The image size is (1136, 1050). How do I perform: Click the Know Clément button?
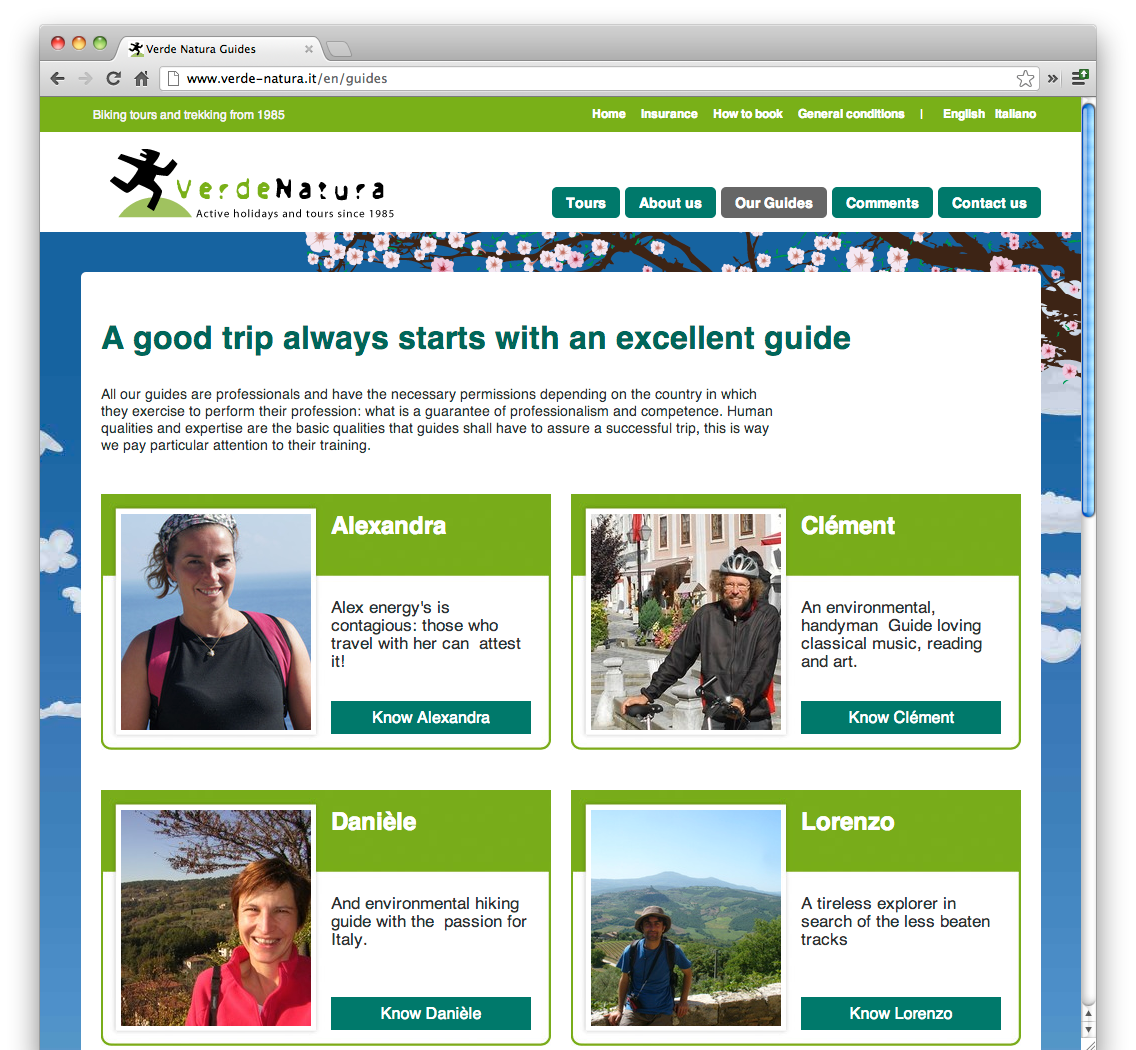click(x=901, y=717)
